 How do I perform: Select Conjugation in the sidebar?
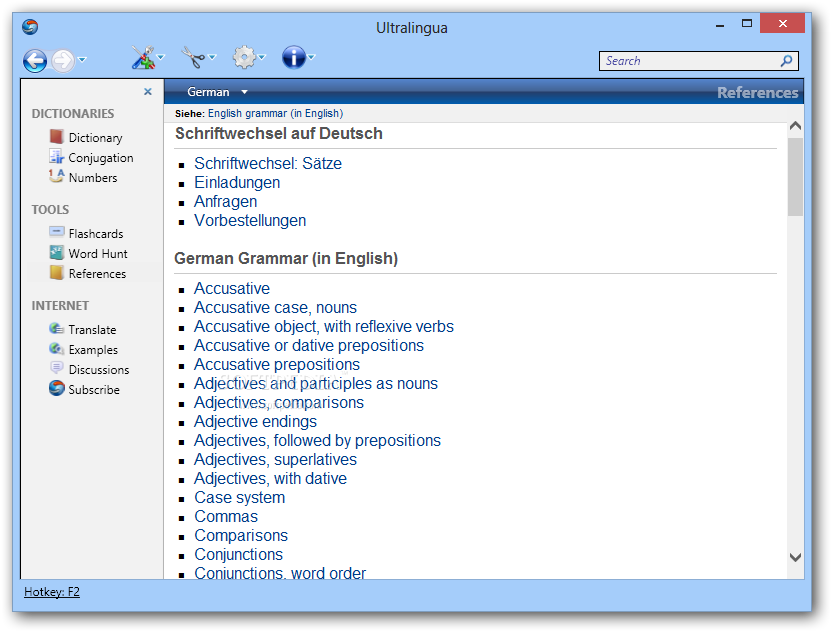coord(101,158)
